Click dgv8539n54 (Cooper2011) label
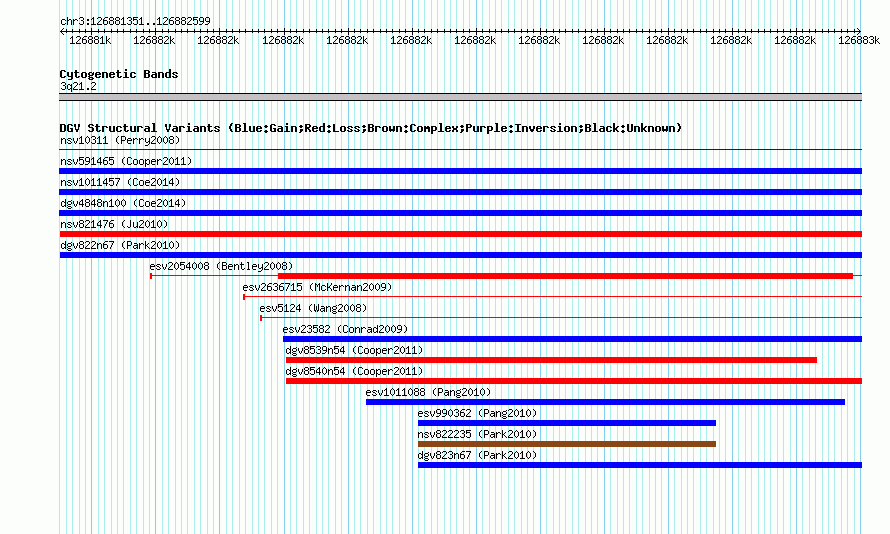 (x=354, y=350)
